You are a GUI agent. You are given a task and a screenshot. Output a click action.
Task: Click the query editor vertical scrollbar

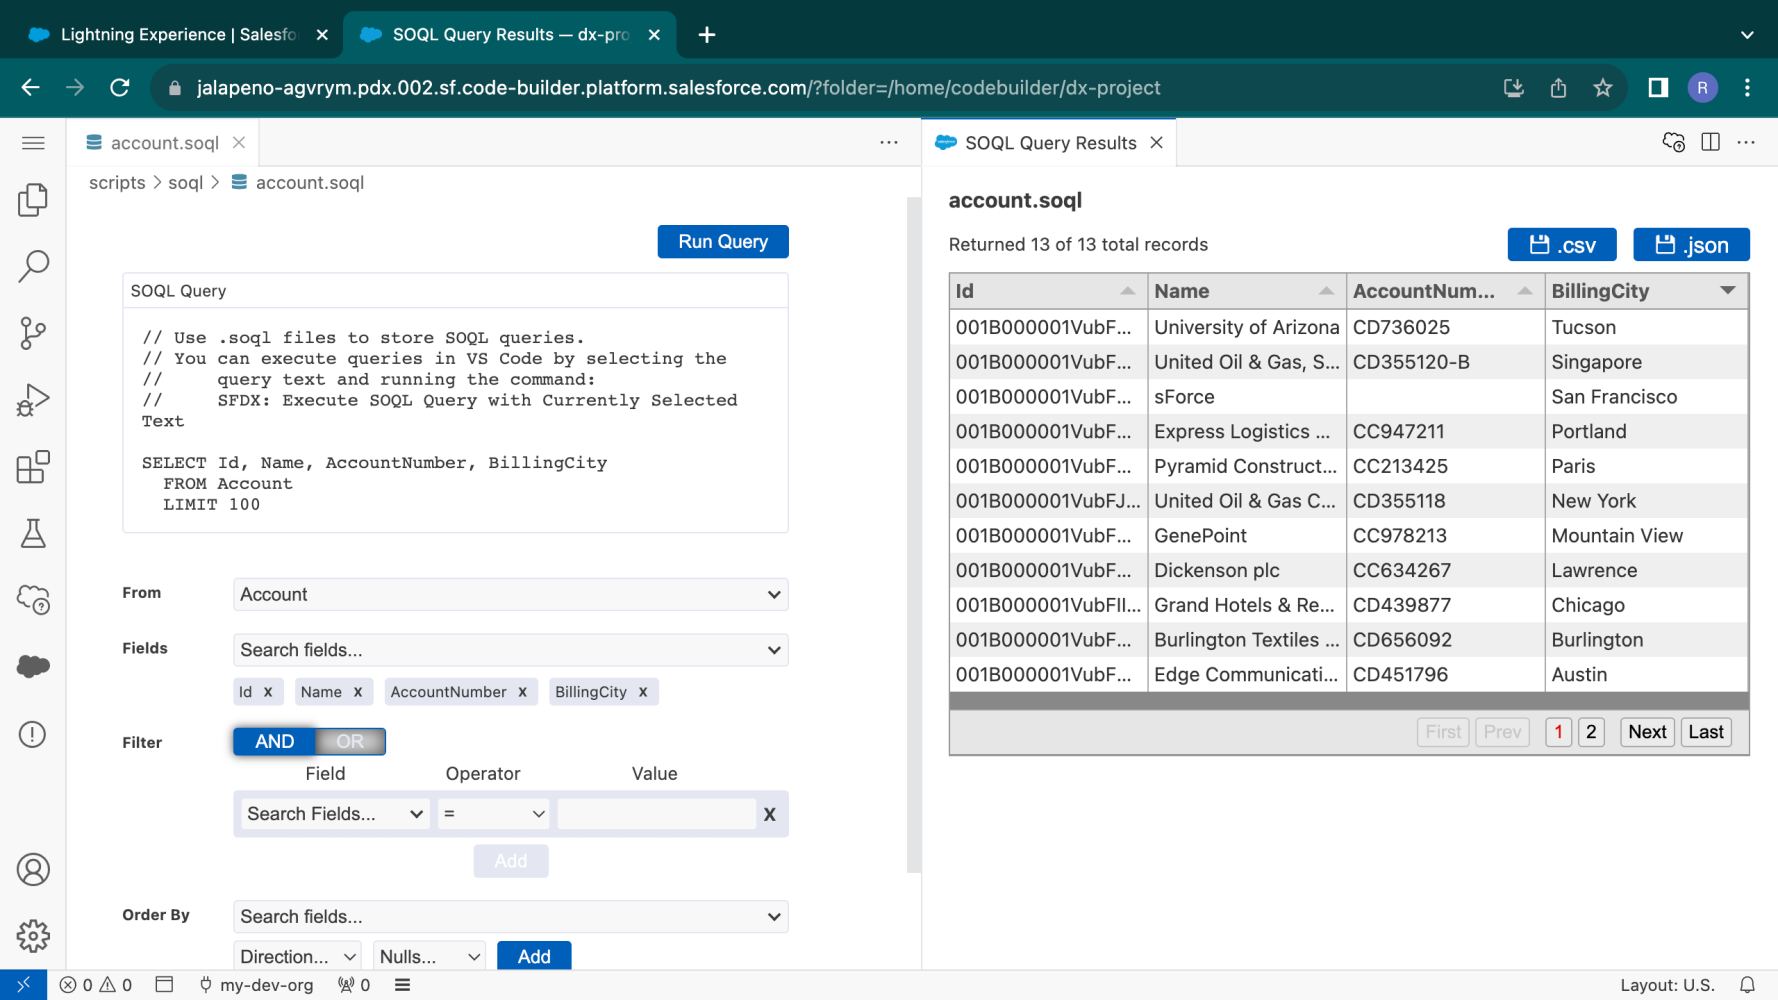coord(913,535)
